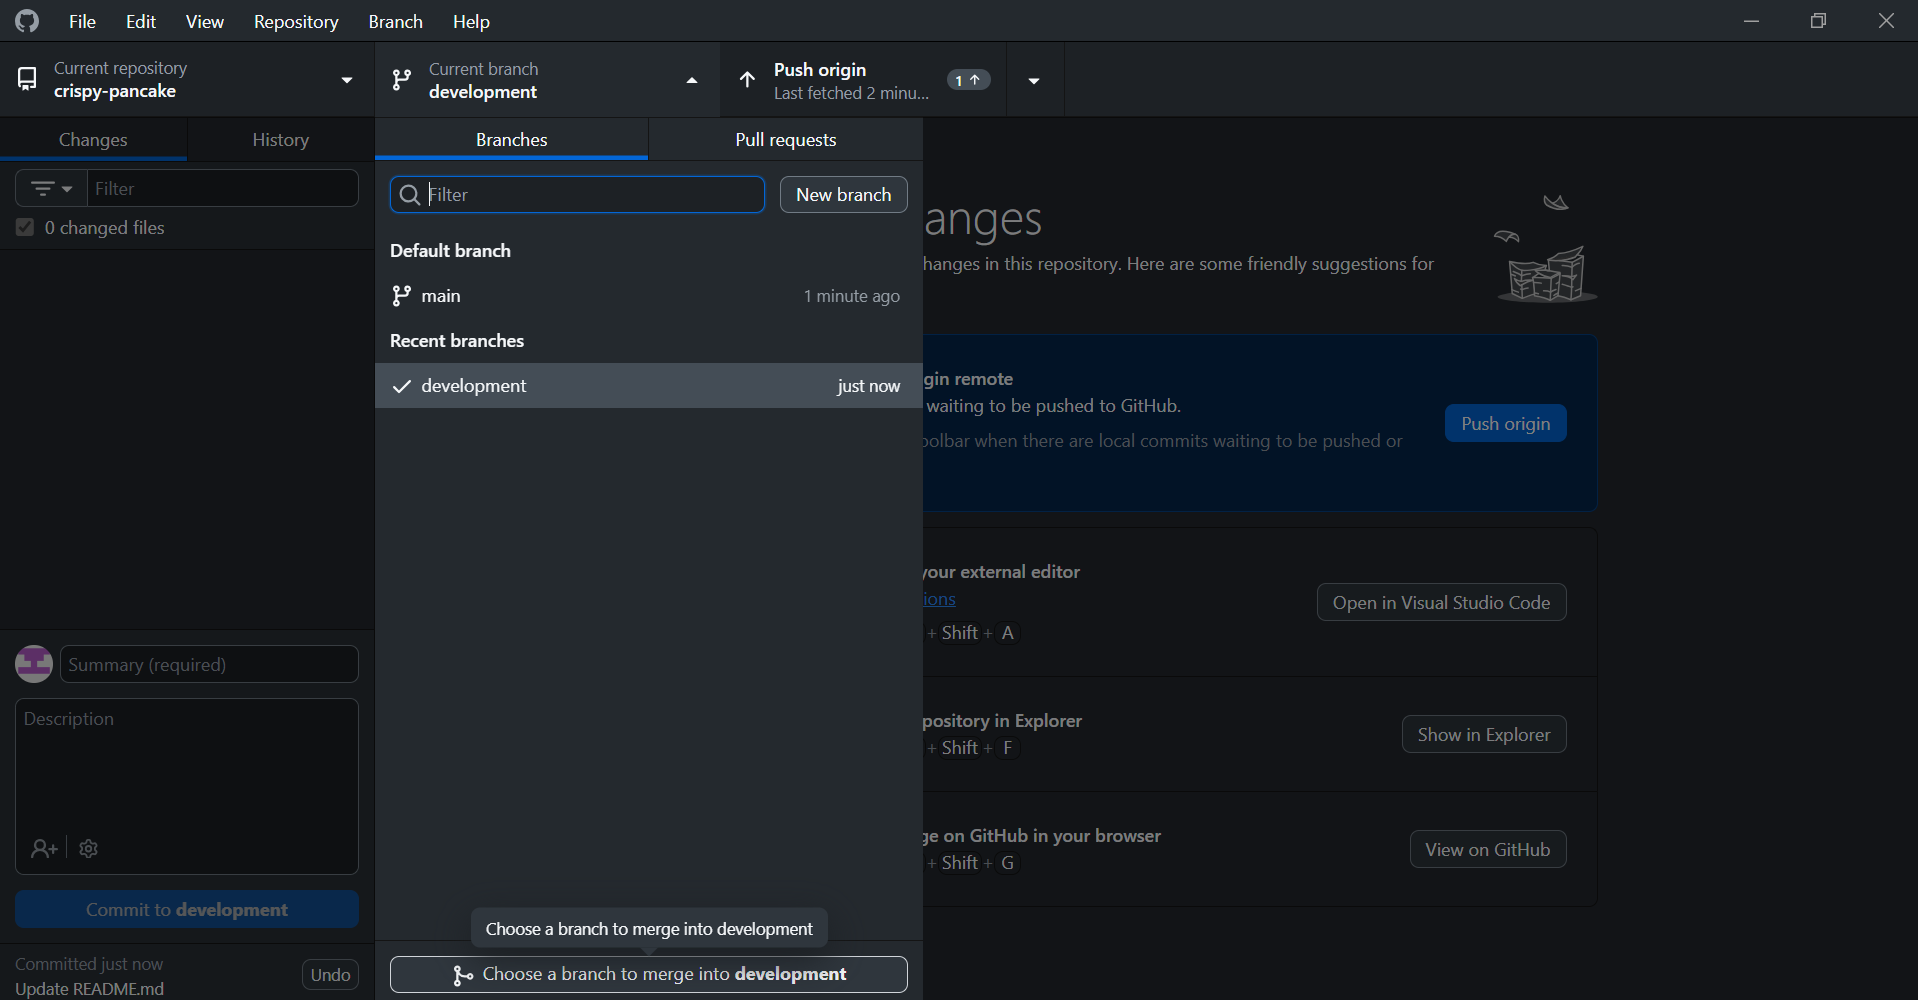Image resolution: width=1918 pixels, height=1000 pixels.
Task: Switch to the History tab
Action: [x=281, y=140]
